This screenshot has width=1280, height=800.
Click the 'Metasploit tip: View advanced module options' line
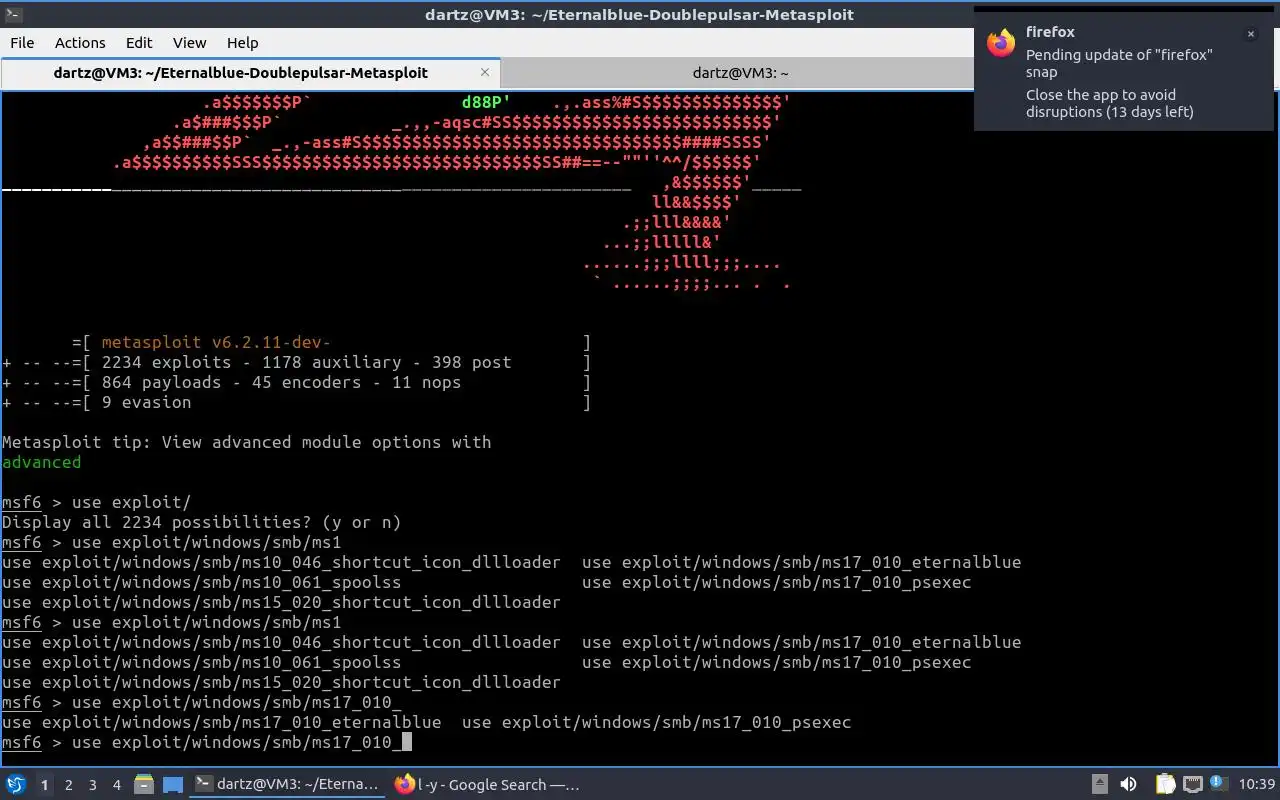[x=246, y=442]
